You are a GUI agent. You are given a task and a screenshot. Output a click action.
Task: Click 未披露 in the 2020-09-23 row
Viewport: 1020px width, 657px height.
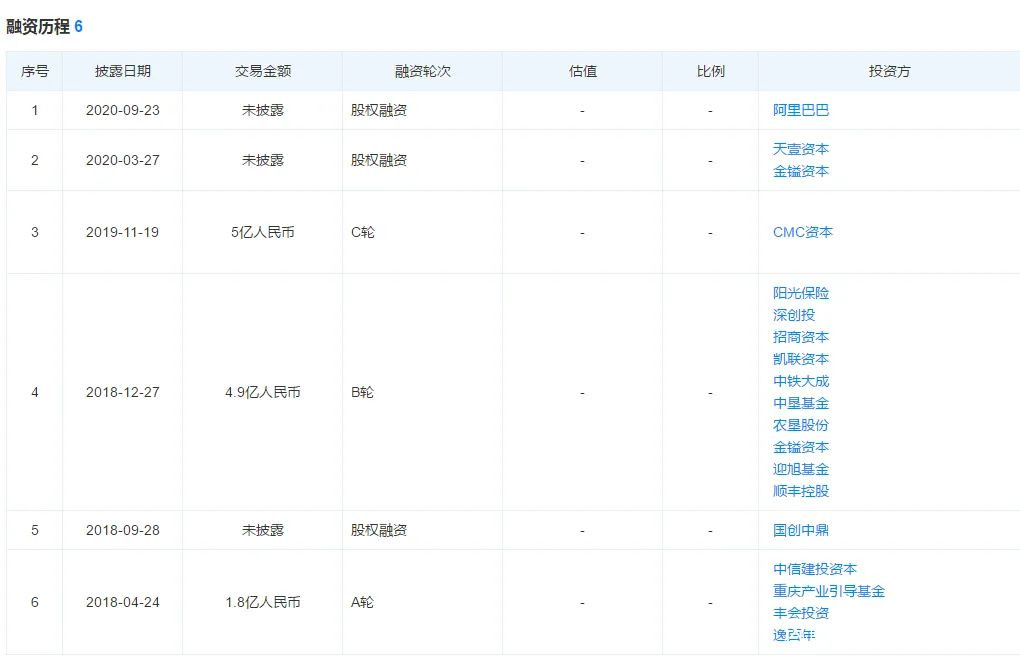pos(263,111)
